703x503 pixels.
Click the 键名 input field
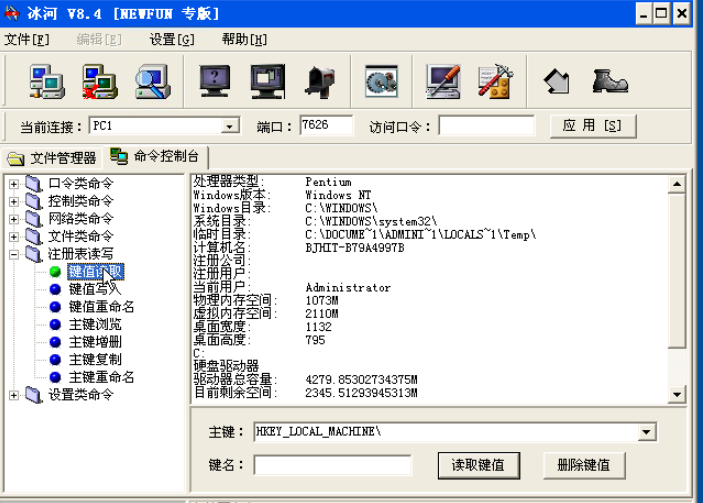click(333, 465)
